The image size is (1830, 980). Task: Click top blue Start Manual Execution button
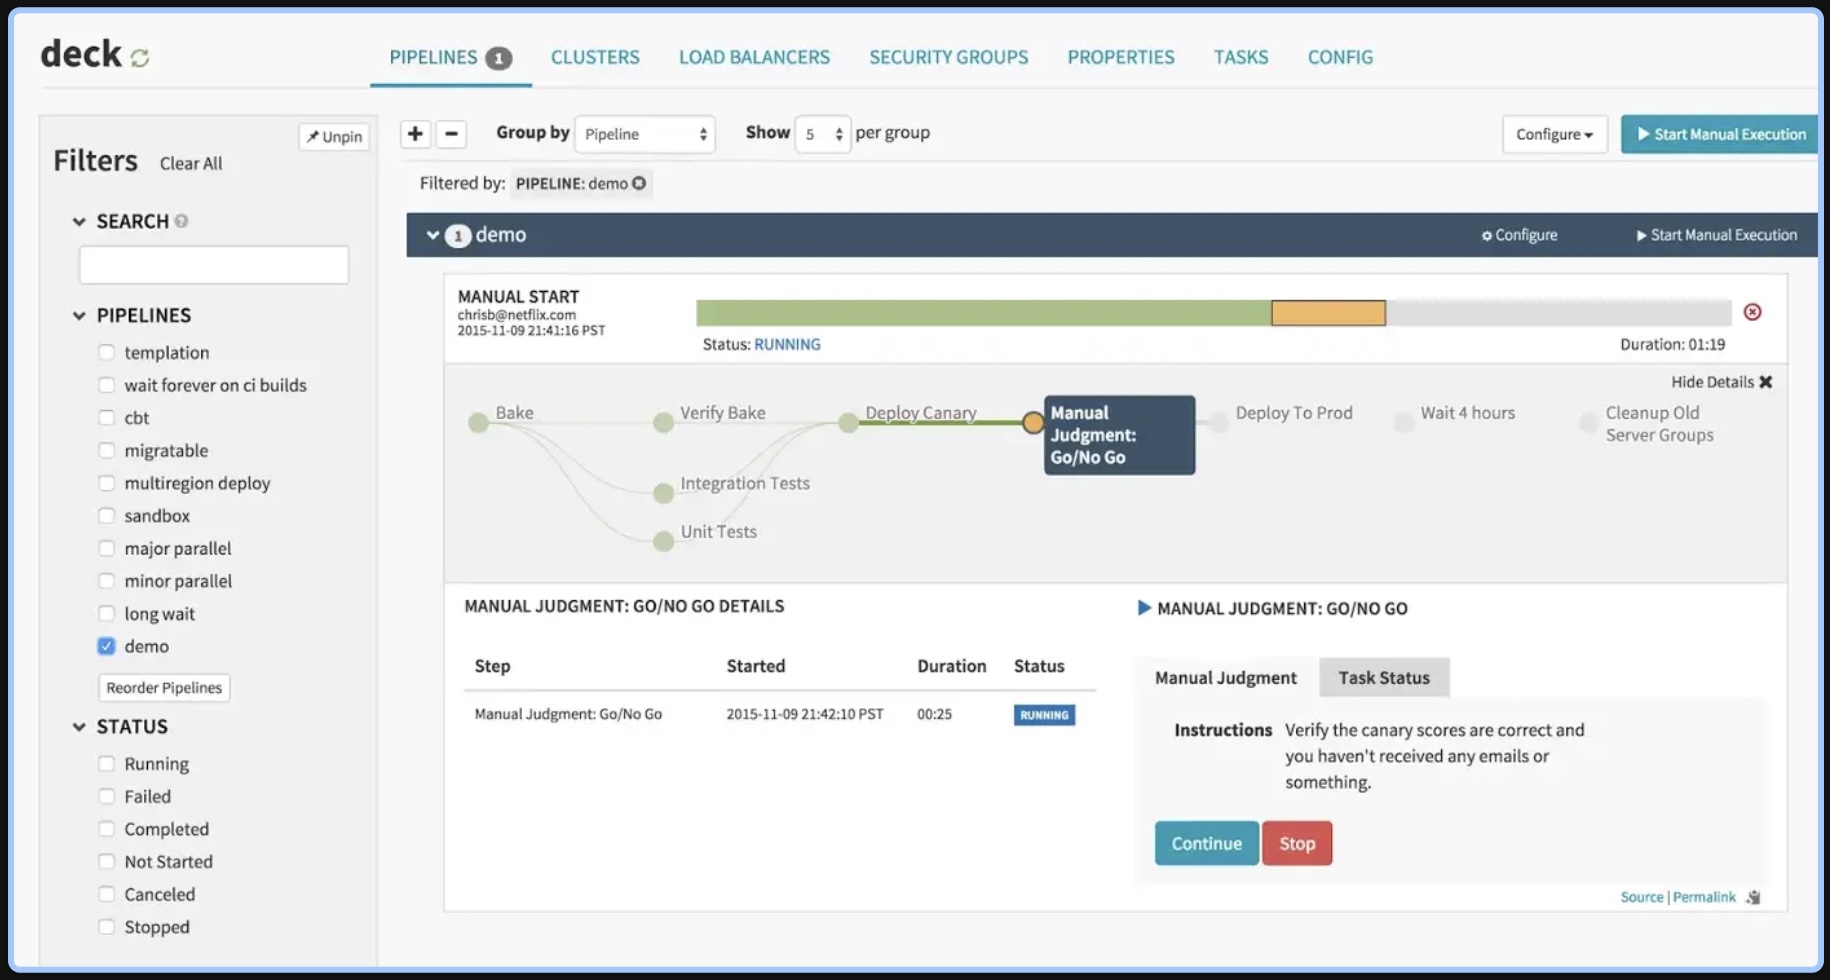1720,134
